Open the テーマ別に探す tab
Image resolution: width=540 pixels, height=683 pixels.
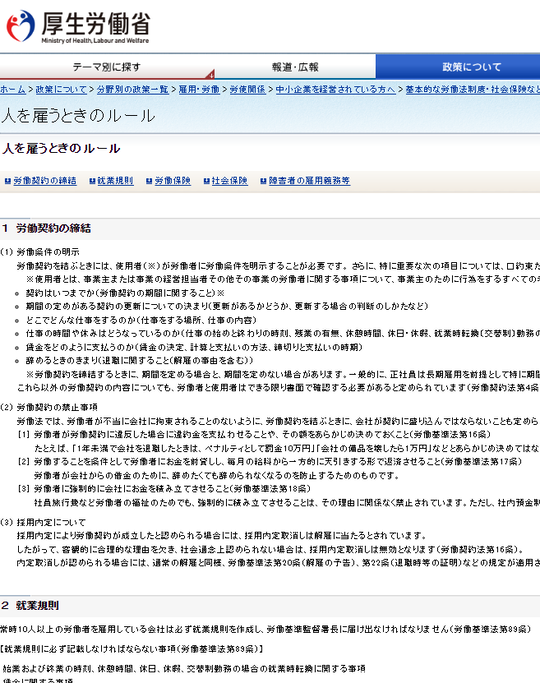coord(107,67)
